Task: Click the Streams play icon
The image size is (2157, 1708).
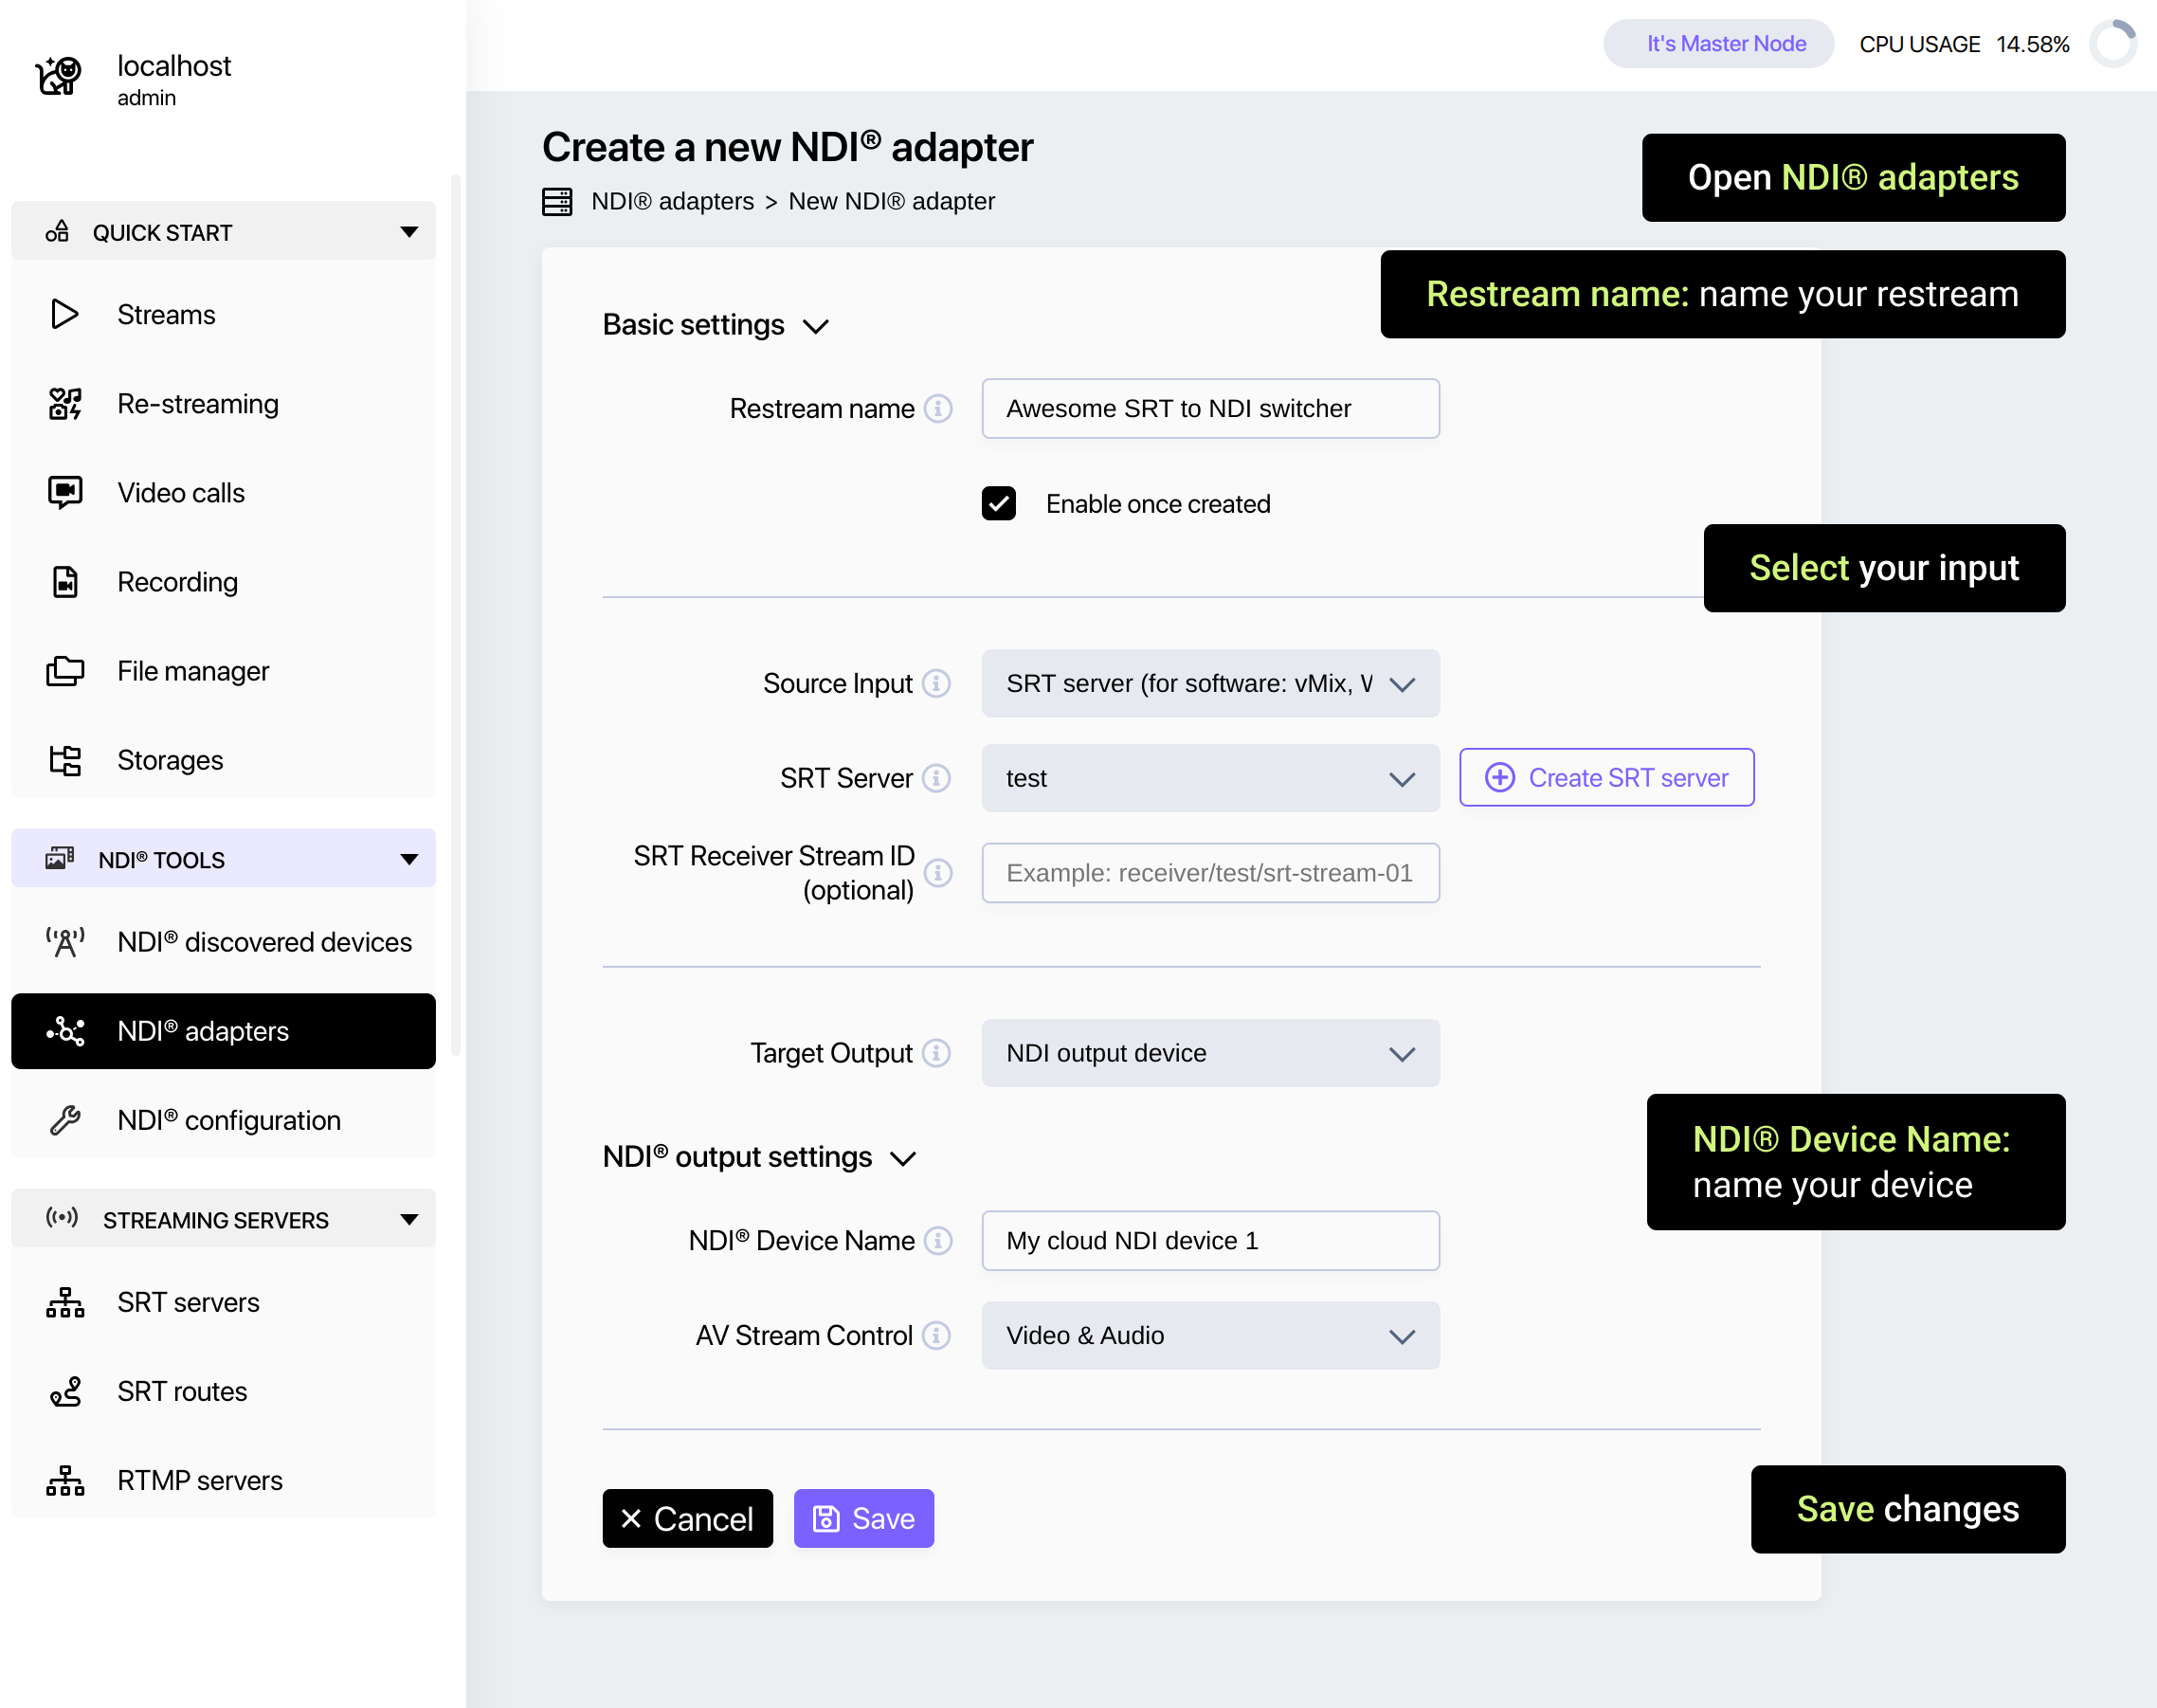Action: [65, 314]
